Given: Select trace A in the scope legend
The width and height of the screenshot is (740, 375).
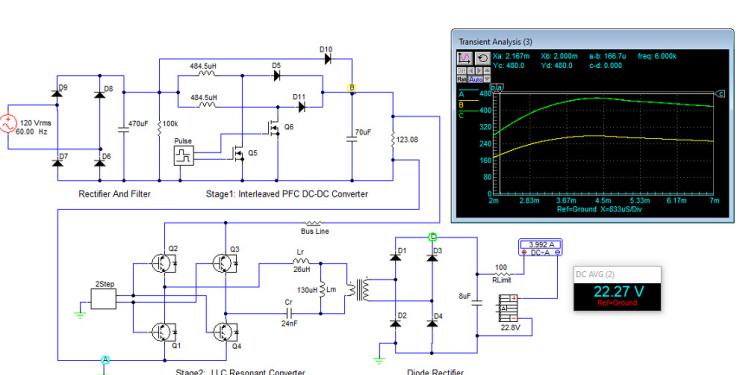Looking at the screenshot, I should [x=461, y=94].
